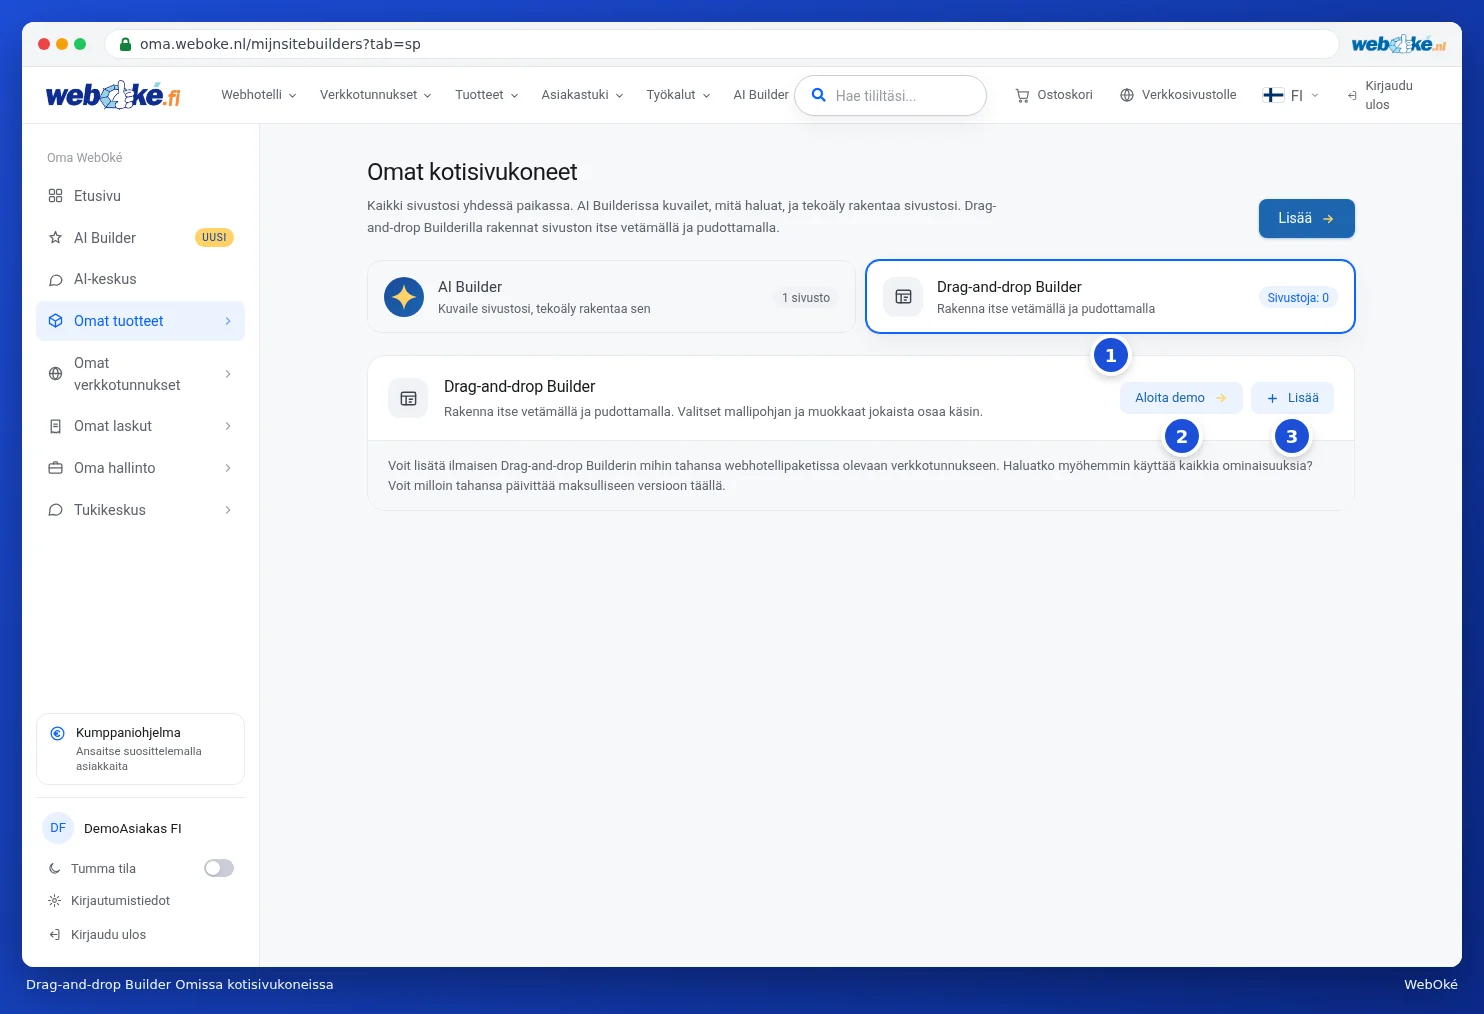Click the Kirjautumistiedot gear icon
Image resolution: width=1484 pixels, height=1014 pixels.
tap(55, 901)
